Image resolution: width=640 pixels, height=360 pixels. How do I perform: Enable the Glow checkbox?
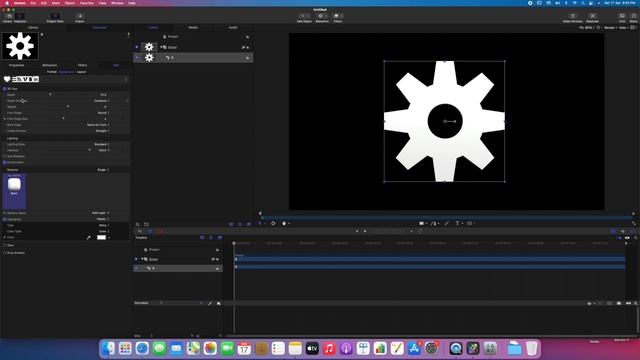[x=5, y=245]
